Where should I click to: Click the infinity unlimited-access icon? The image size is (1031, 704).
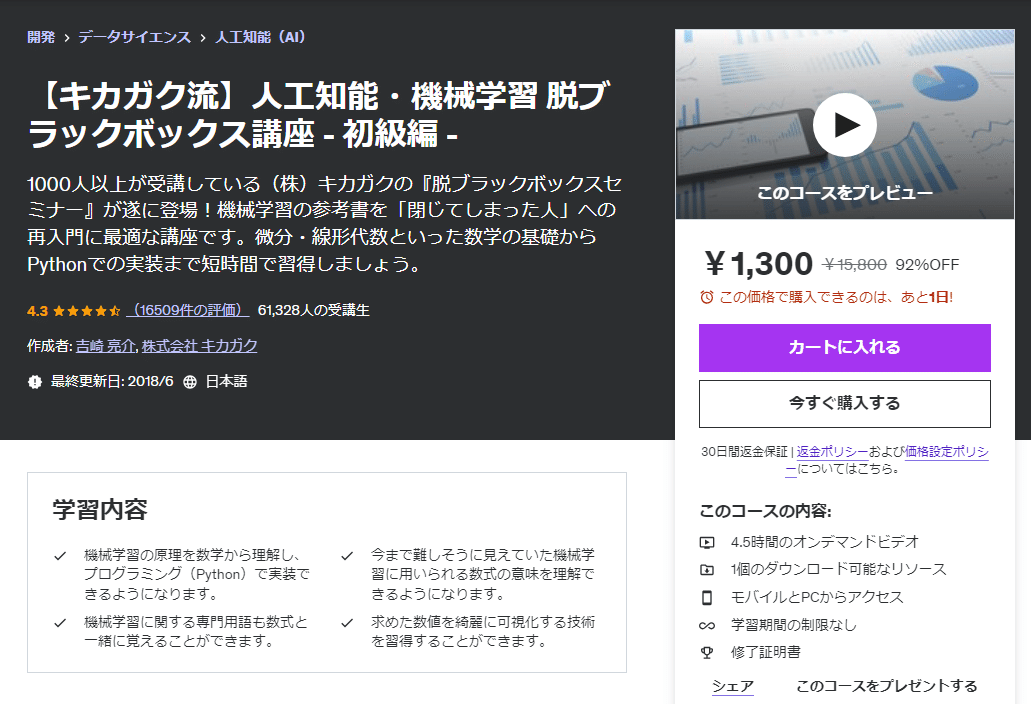[x=707, y=625]
